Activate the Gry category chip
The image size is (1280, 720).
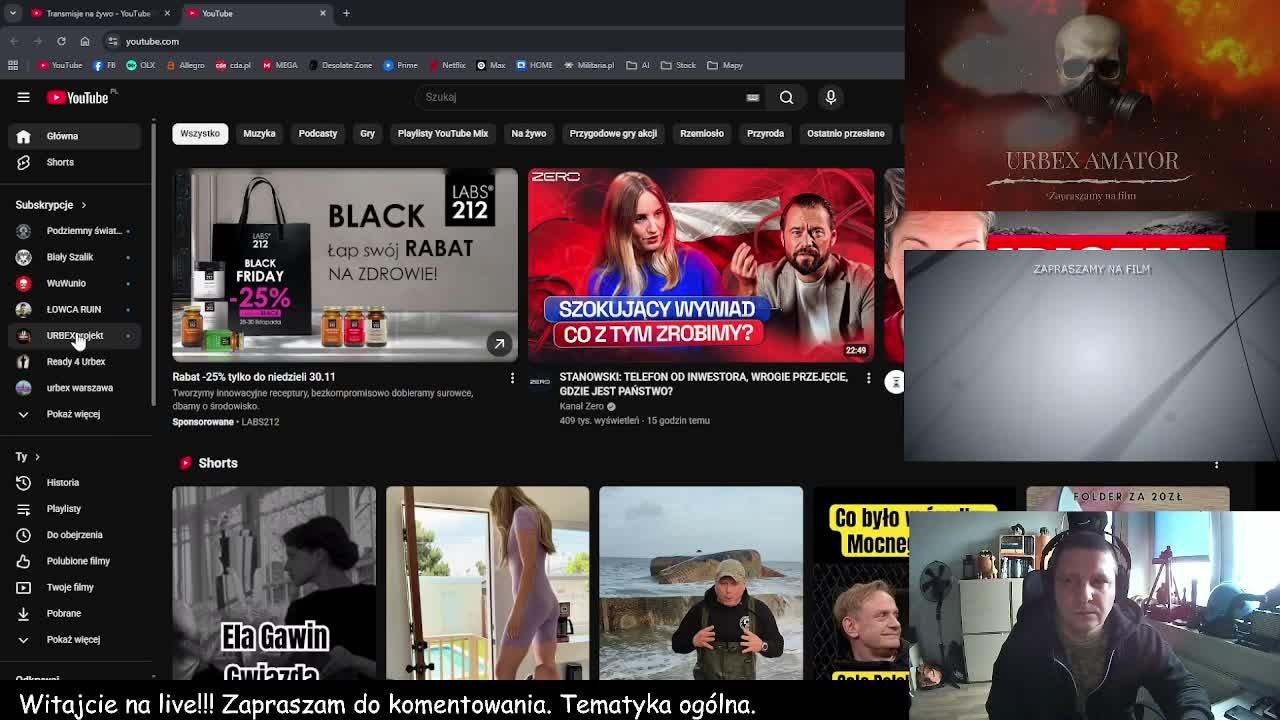click(367, 133)
